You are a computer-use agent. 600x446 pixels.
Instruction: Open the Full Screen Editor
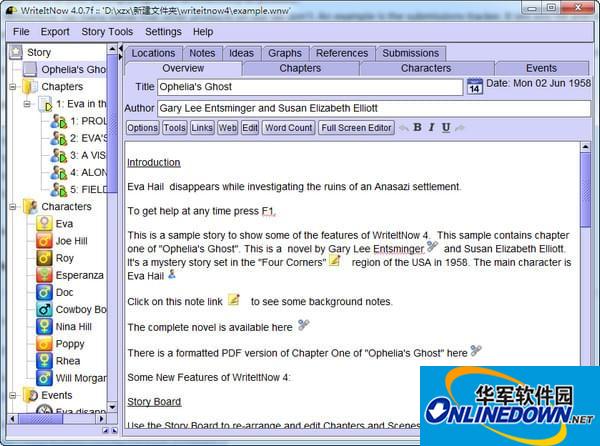[x=356, y=128]
